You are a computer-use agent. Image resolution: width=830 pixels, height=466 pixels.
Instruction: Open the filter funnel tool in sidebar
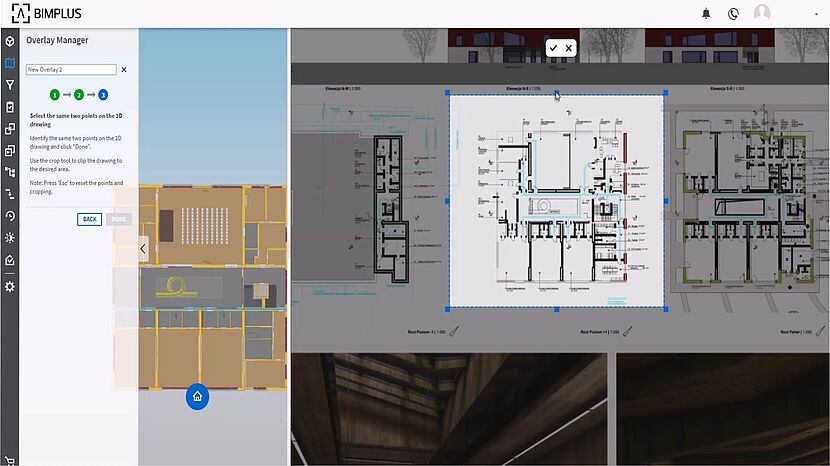click(9, 85)
